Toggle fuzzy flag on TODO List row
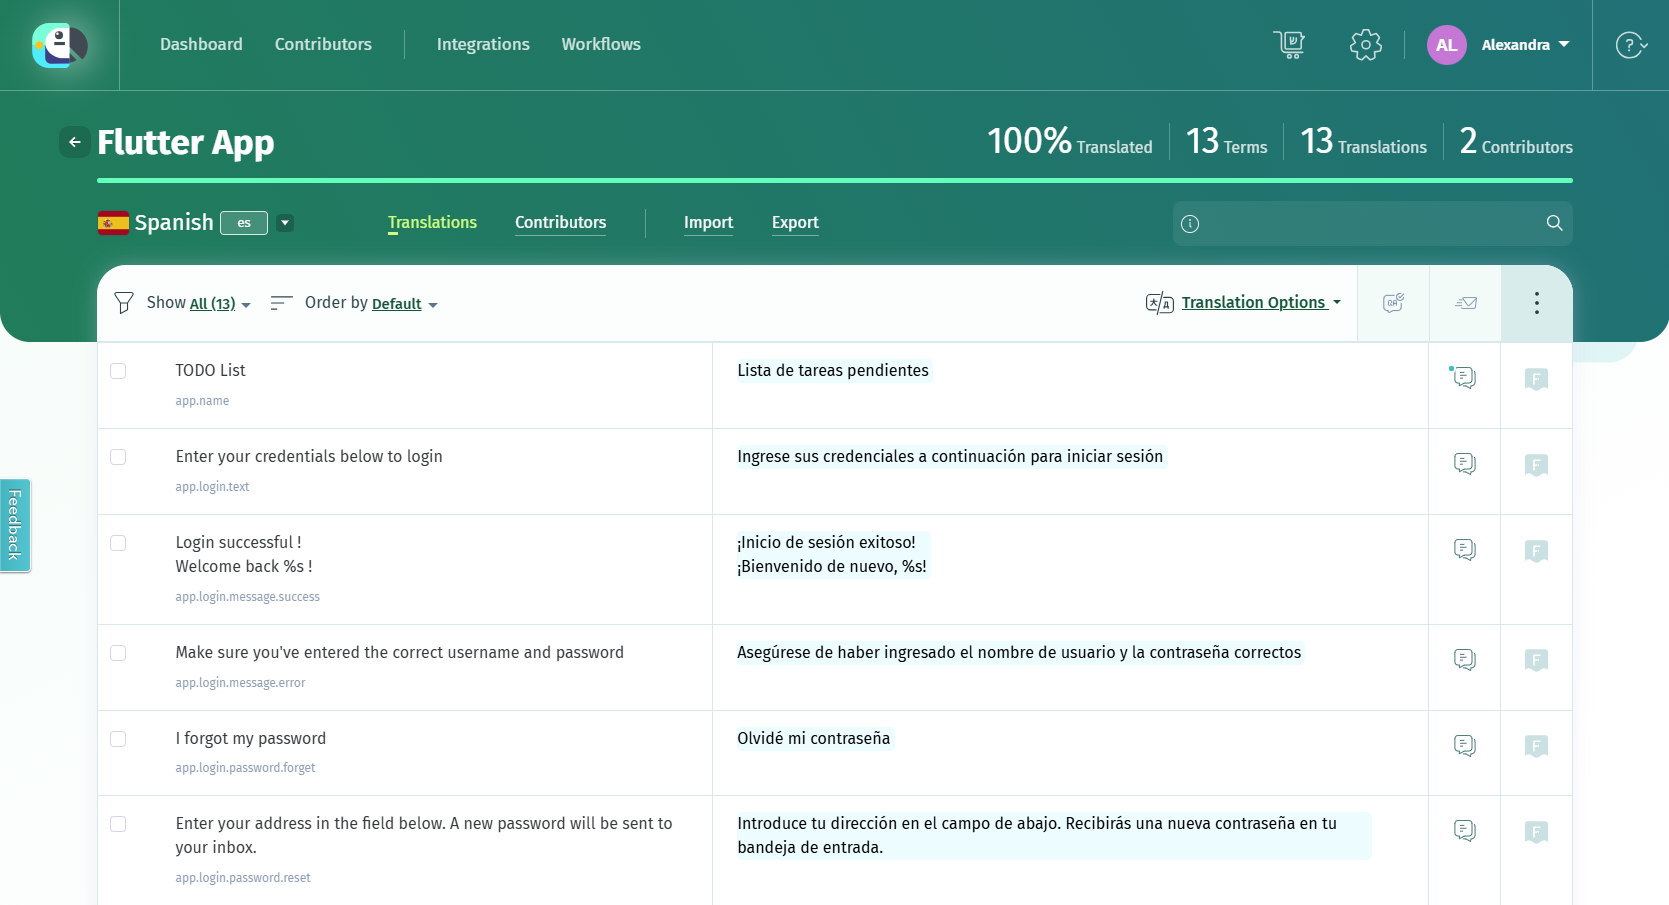Image resolution: width=1669 pixels, height=905 pixels. click(x=1537, y=379)
